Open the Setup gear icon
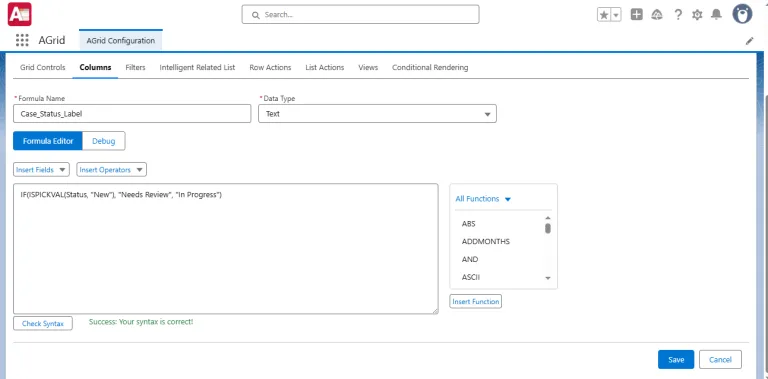 [x=697, y=15]
